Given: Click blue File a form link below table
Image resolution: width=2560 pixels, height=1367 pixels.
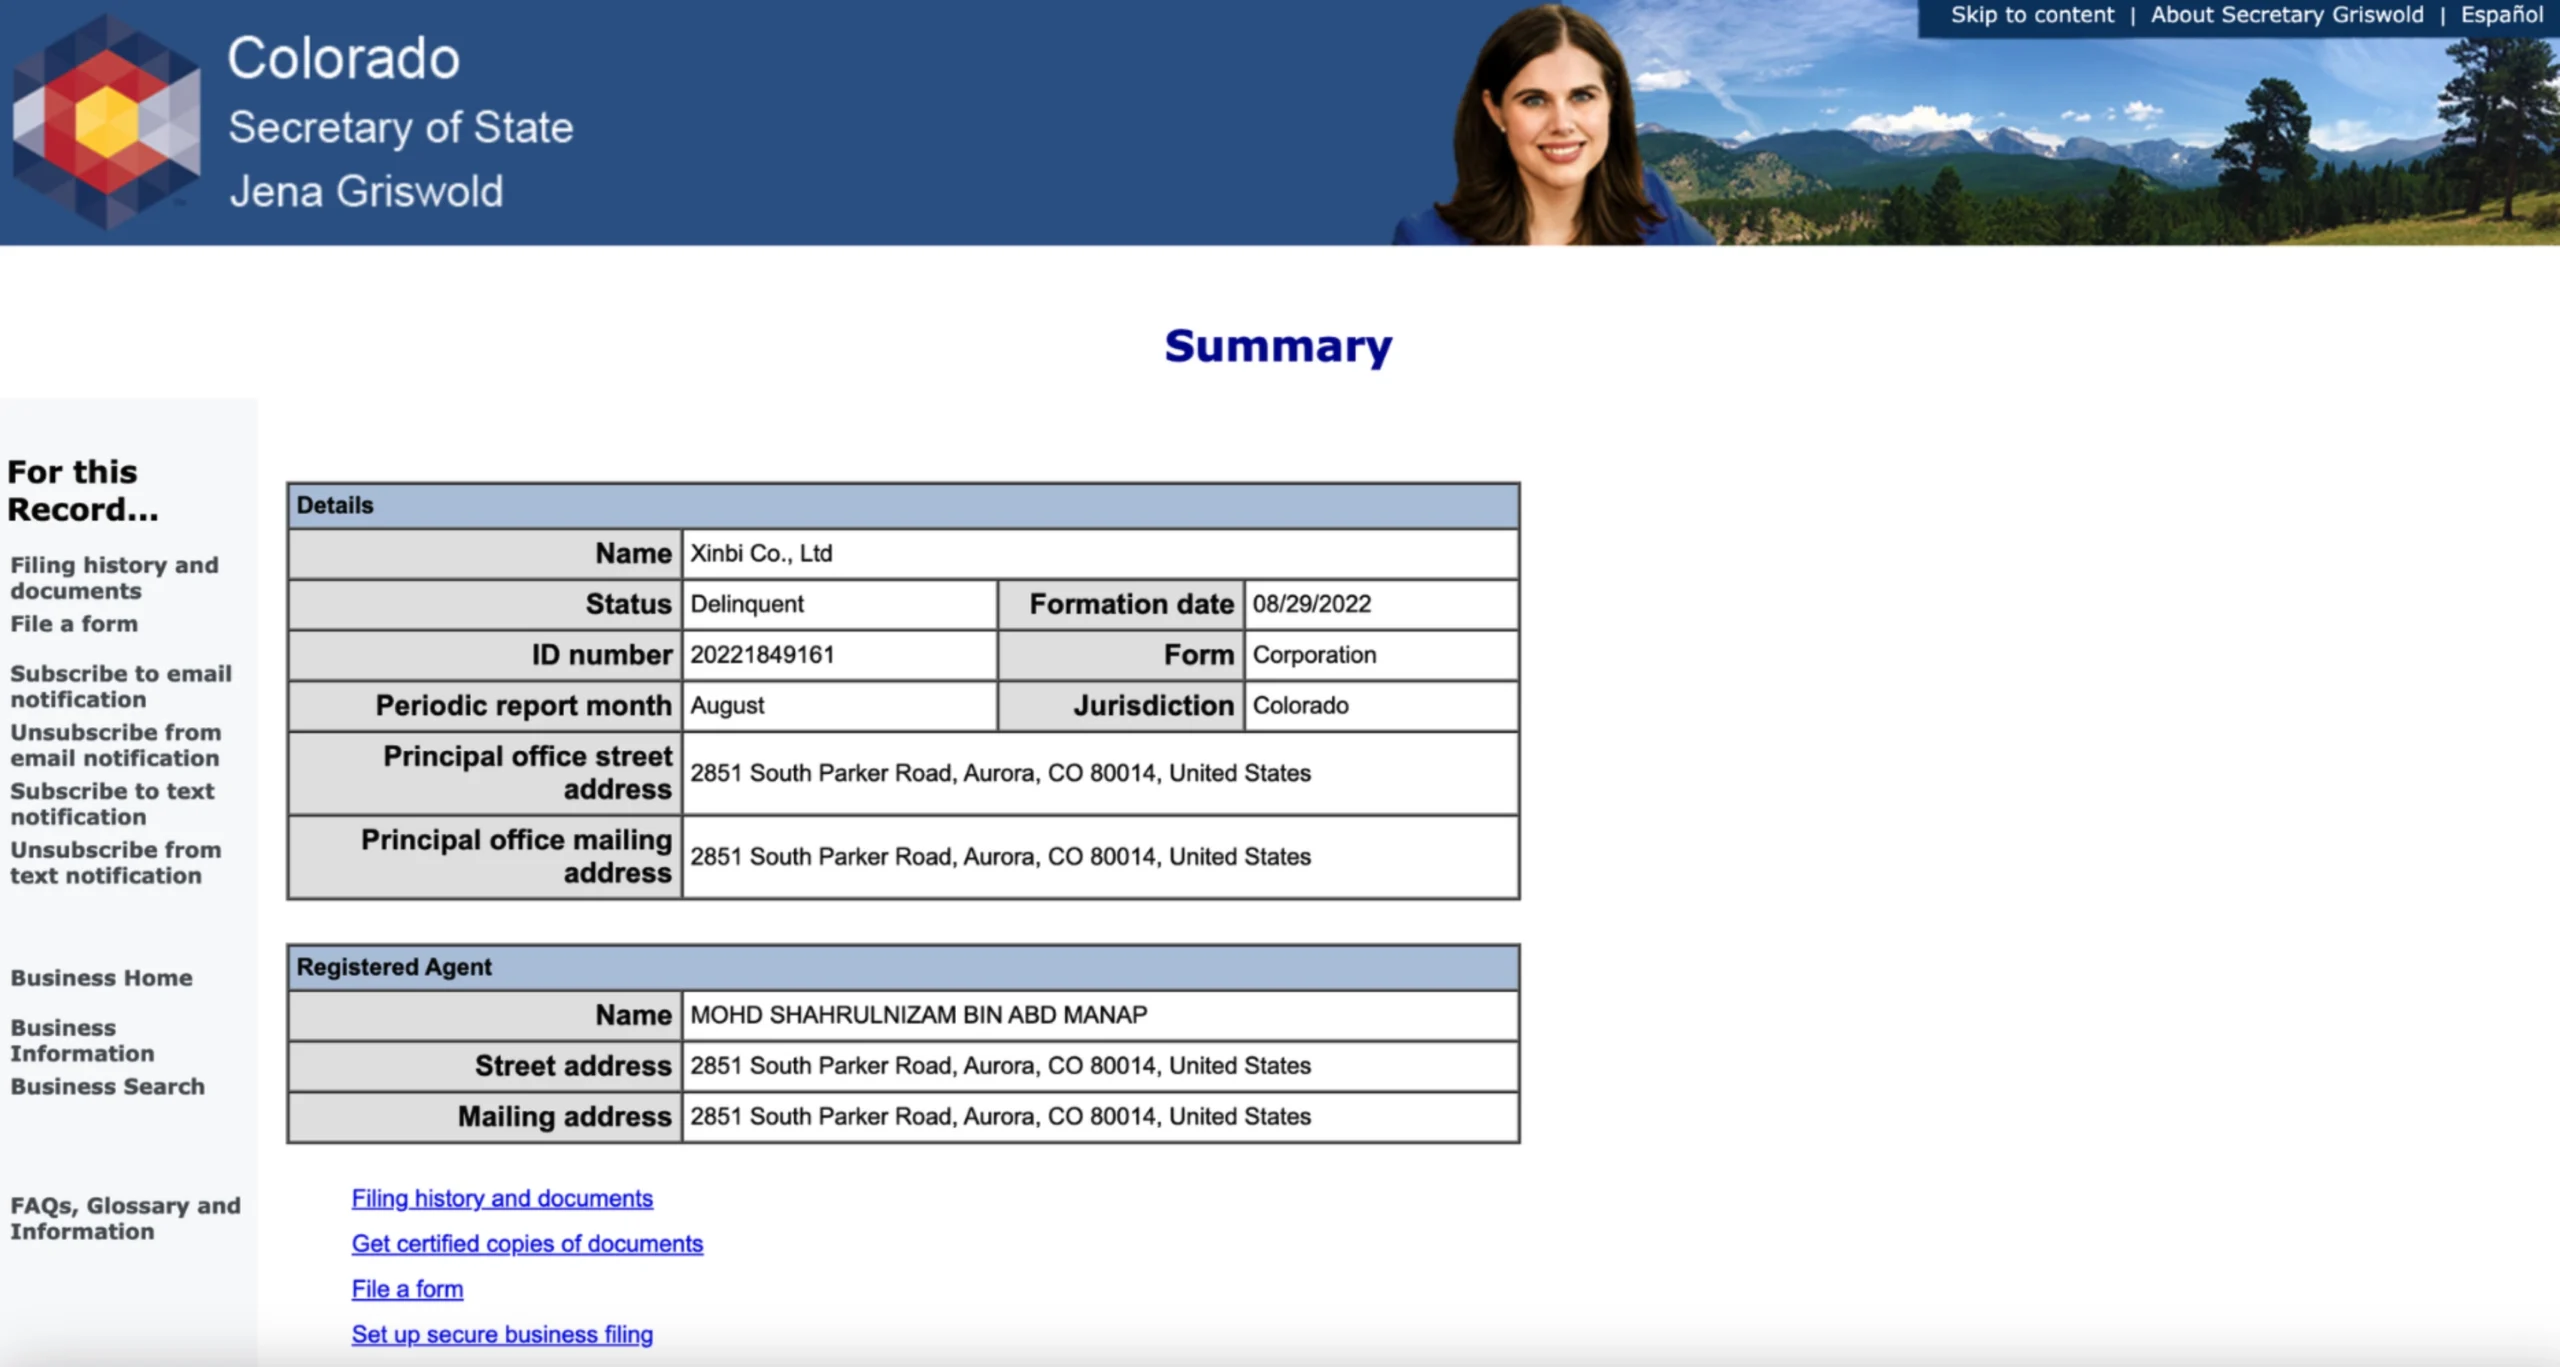Looking at the screenshot, I should (x=407, y=1289).
